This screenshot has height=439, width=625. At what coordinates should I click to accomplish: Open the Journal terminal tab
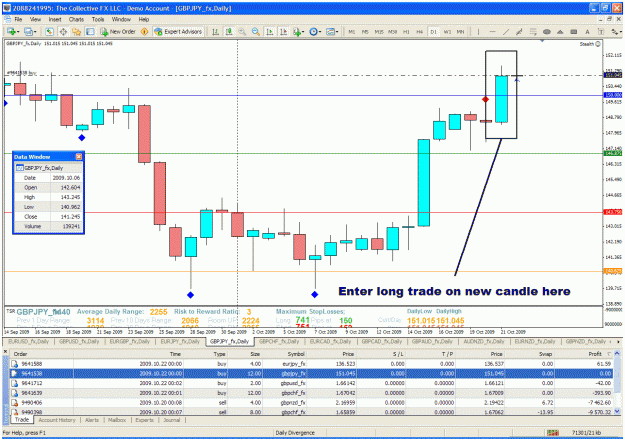(171, 420)
